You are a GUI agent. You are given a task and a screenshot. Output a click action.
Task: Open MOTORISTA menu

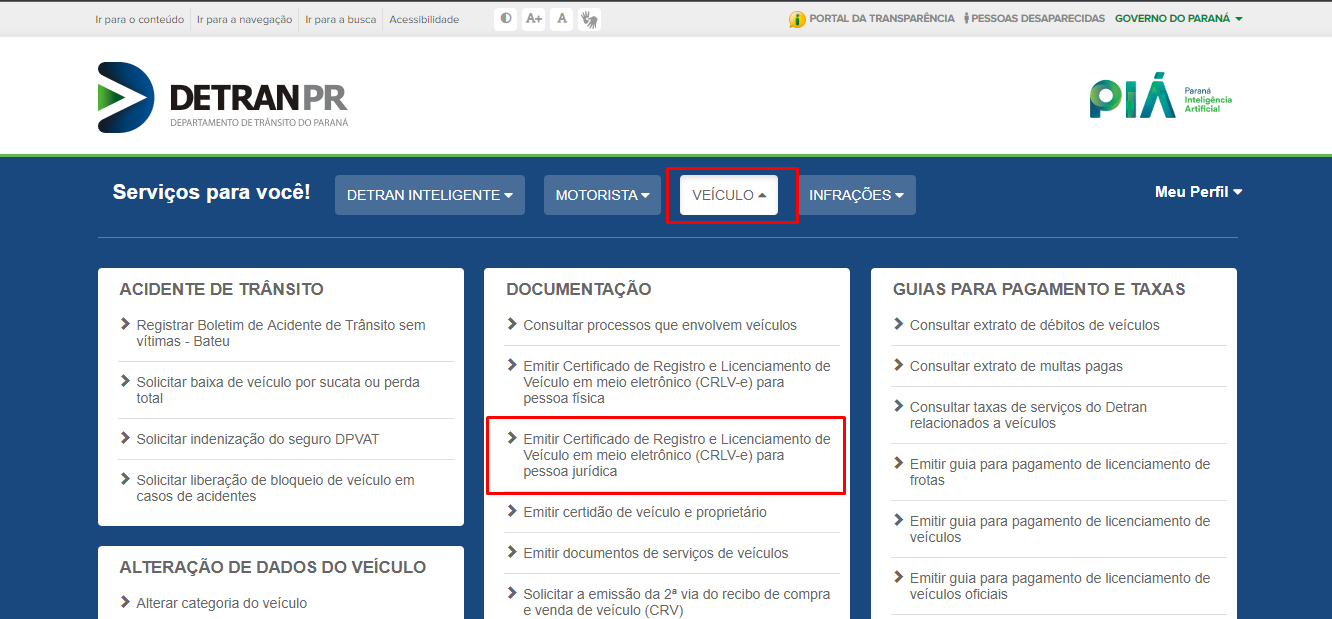(x=603, y=195)
